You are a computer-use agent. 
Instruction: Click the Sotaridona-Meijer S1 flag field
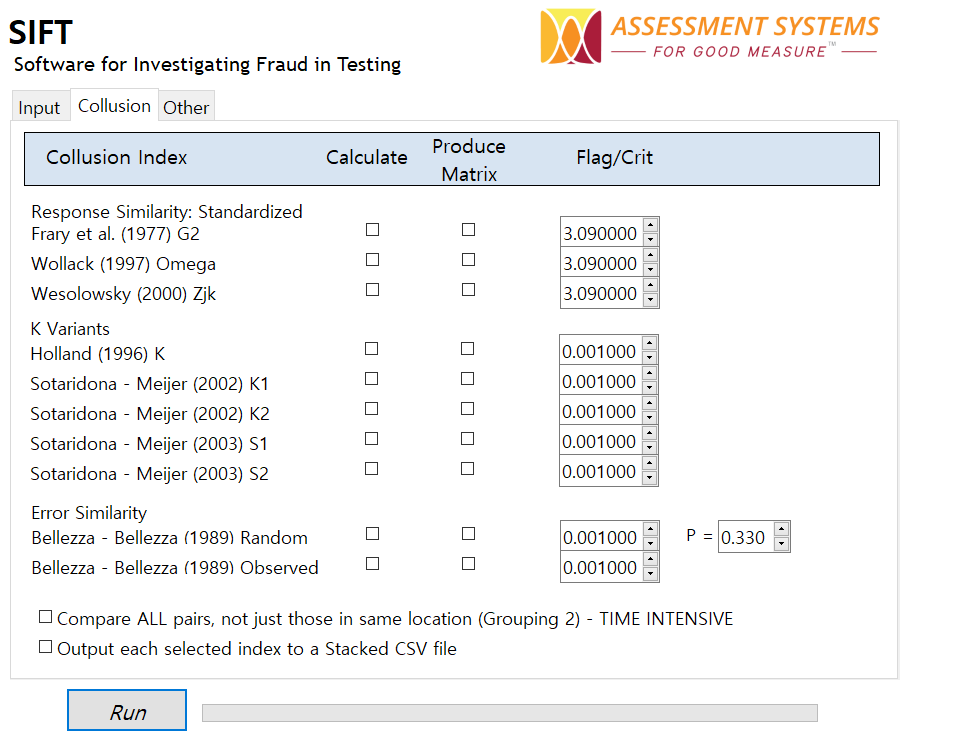pos(601,441)
